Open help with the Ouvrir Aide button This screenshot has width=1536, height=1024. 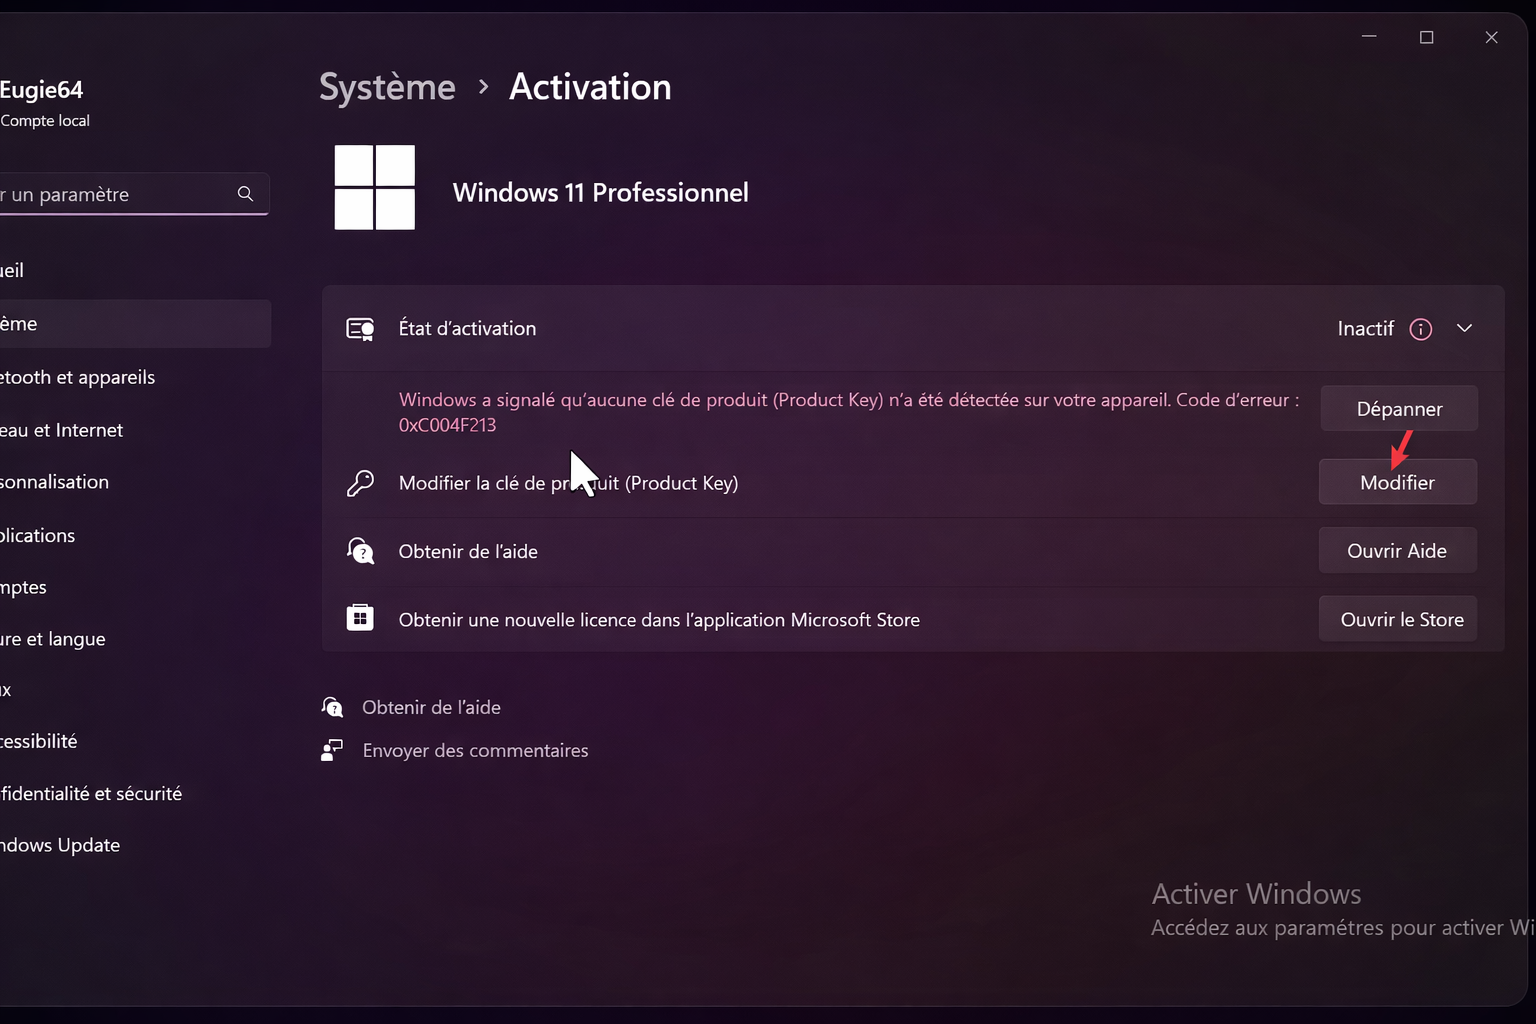click(1398, 551)
